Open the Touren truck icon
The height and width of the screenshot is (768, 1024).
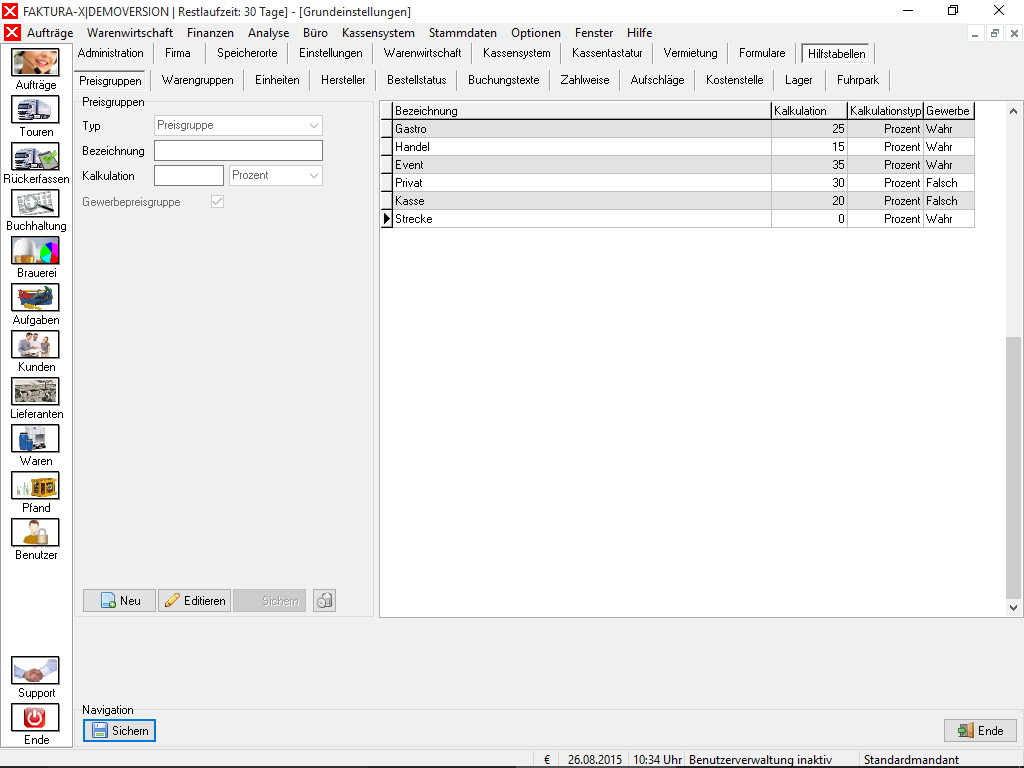coord(35,109)
